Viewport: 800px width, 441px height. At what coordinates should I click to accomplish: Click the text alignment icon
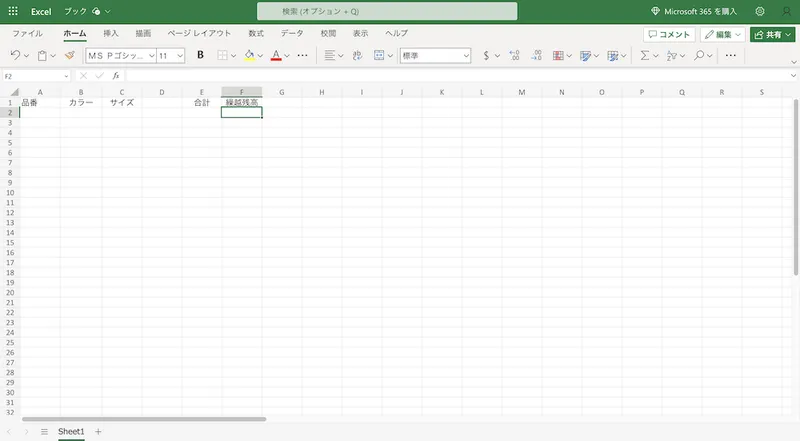330,55
